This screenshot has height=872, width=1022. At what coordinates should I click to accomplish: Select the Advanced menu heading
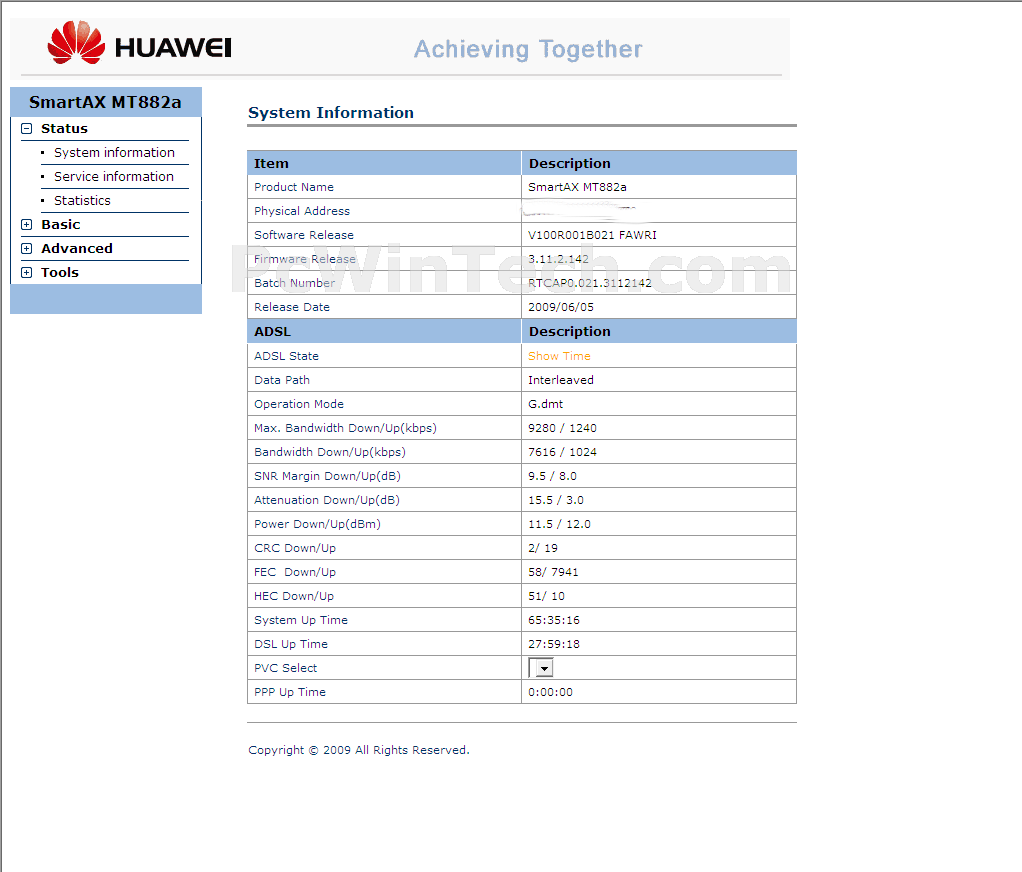(x=77, y=249)
